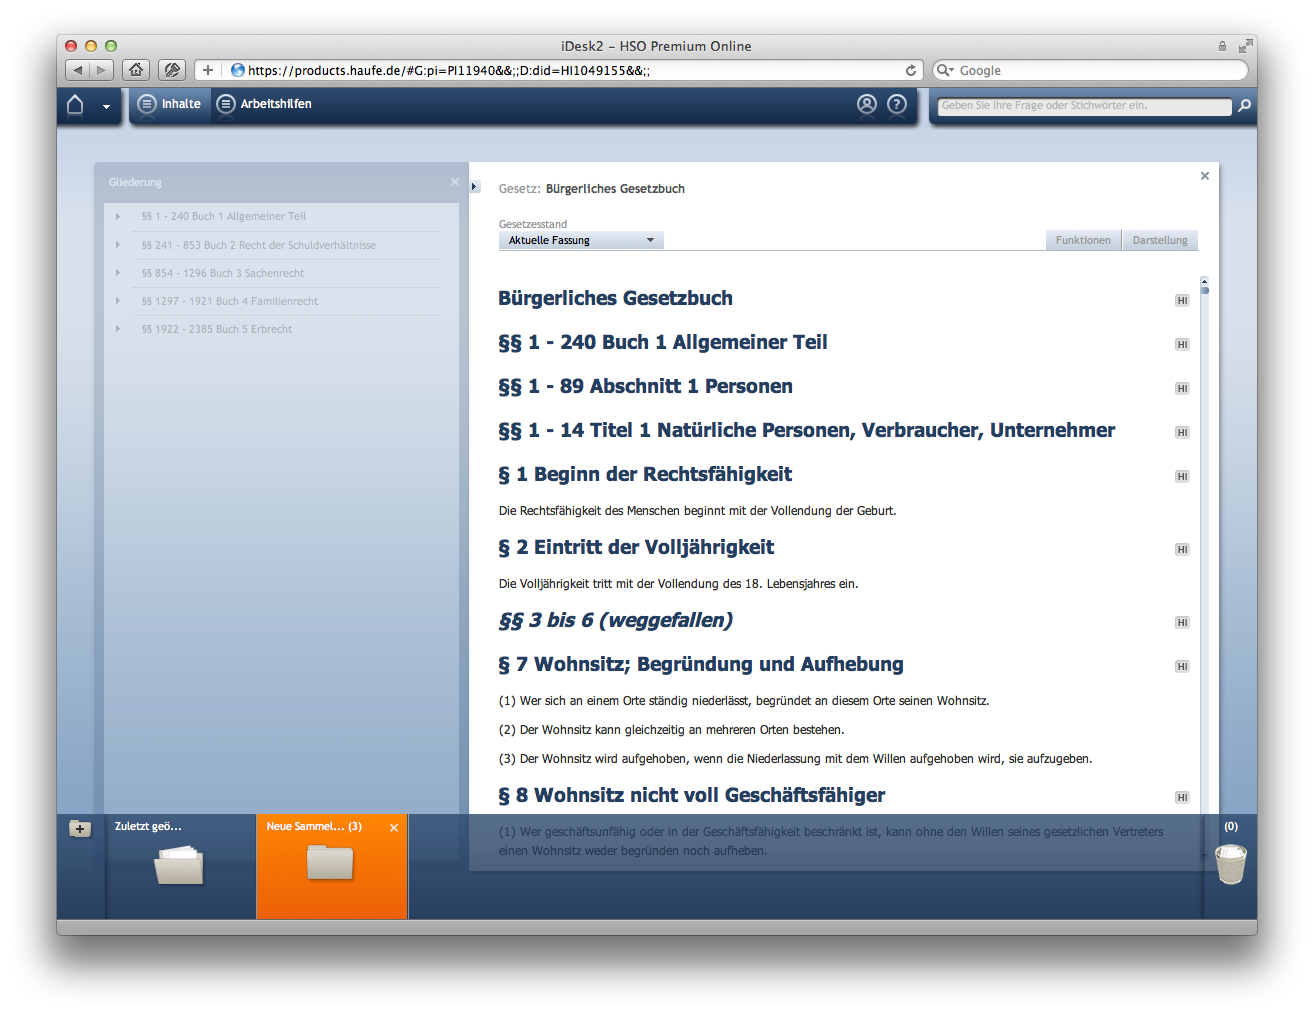Click the document scrollbar thumb

pyautogui.click(x=1205, y=290)
